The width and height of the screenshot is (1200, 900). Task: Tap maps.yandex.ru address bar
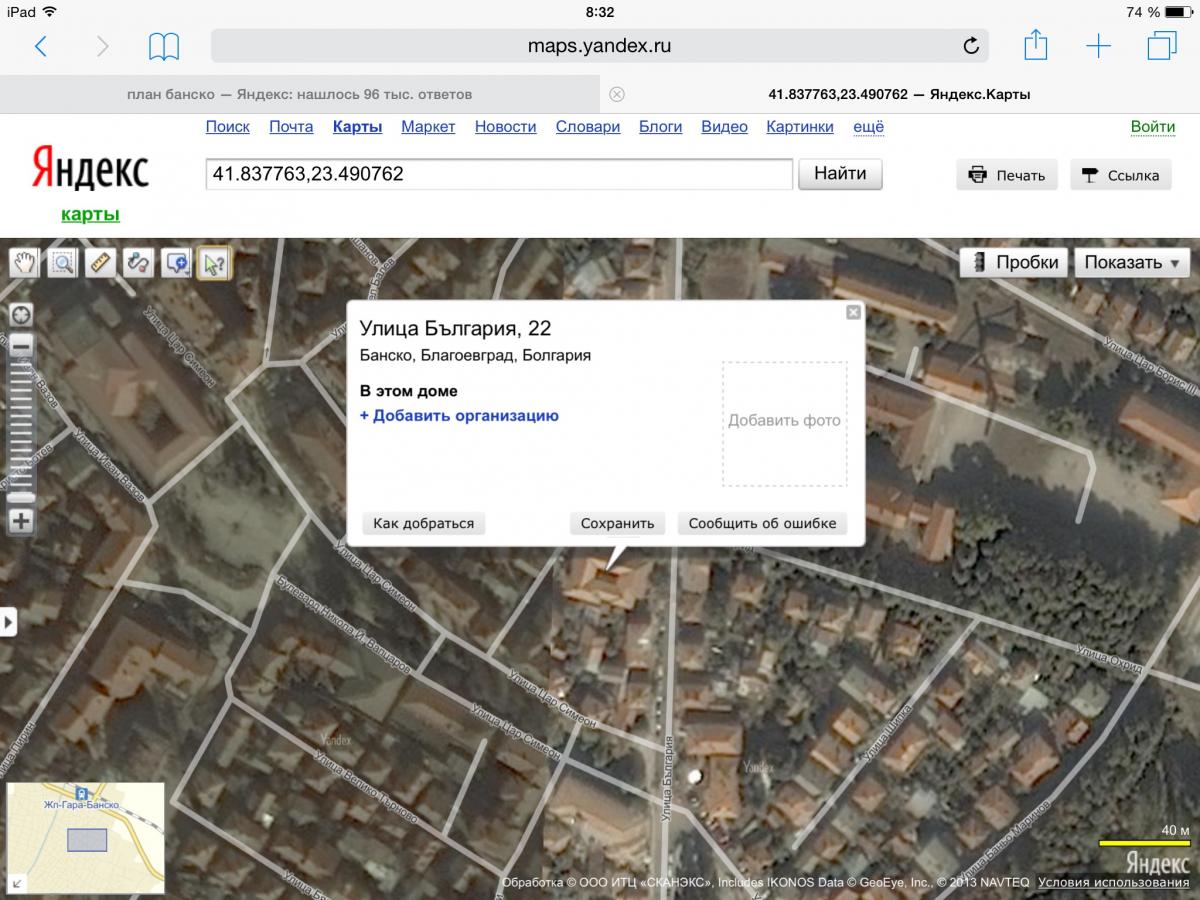pos(599,46)
